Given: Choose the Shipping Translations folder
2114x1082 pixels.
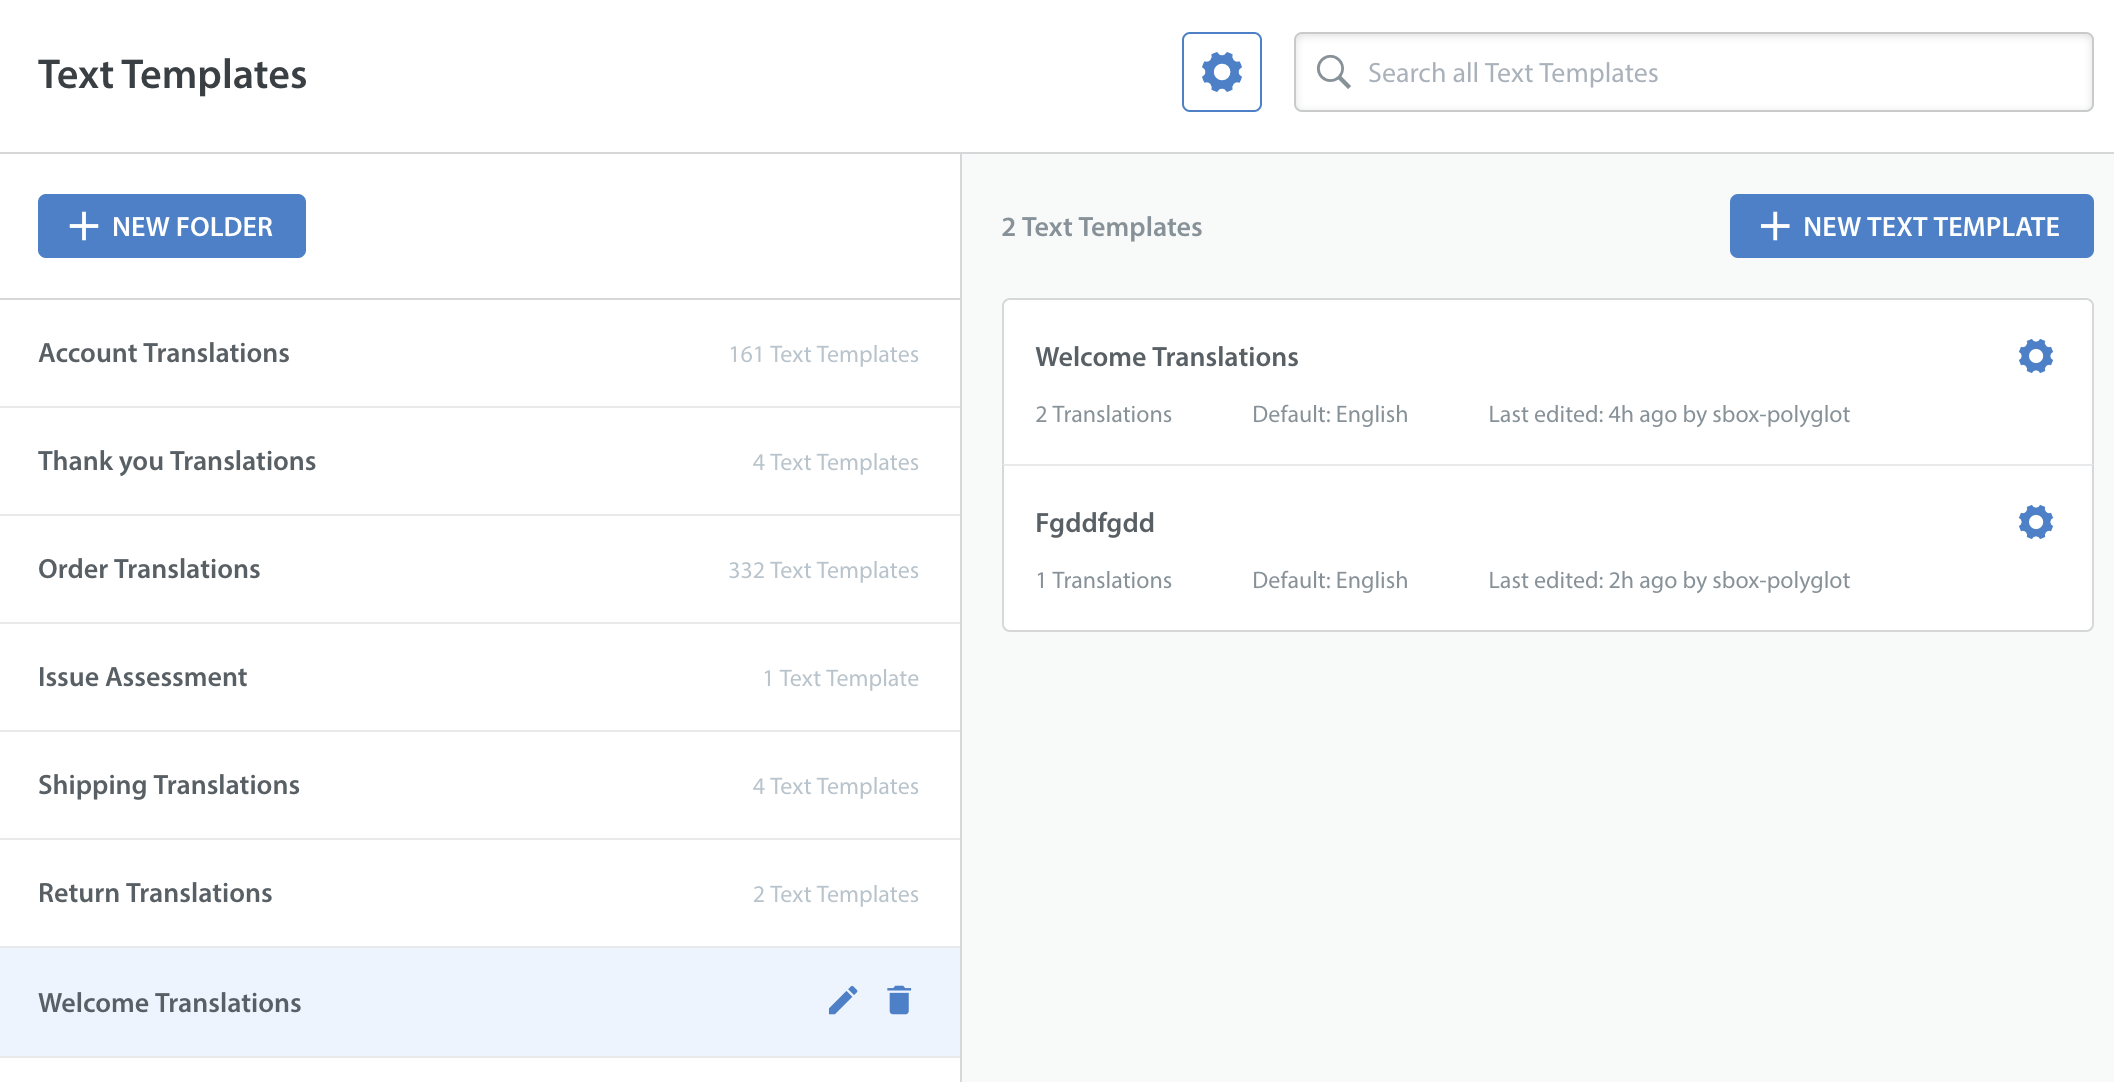Looking at the screenshot, I should tap(480, 785).
